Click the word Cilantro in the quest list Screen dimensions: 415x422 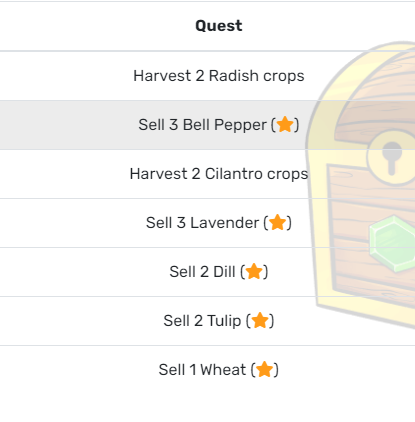[x=234, y=174]
